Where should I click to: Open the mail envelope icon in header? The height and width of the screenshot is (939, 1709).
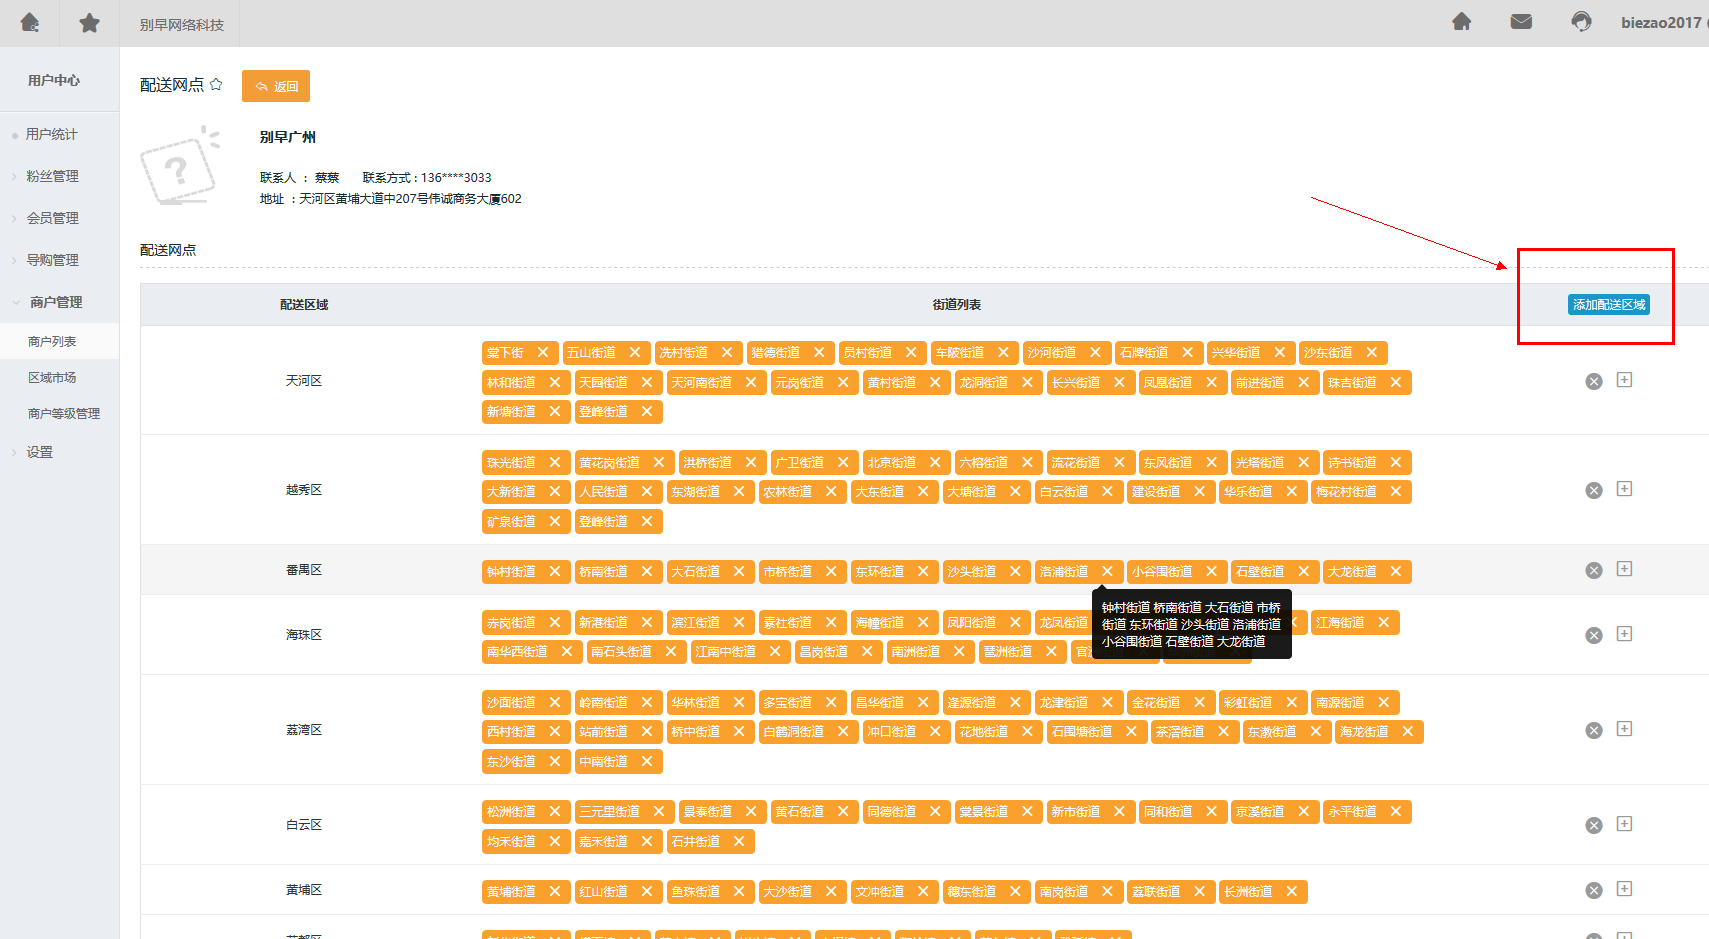[1521, 22]
